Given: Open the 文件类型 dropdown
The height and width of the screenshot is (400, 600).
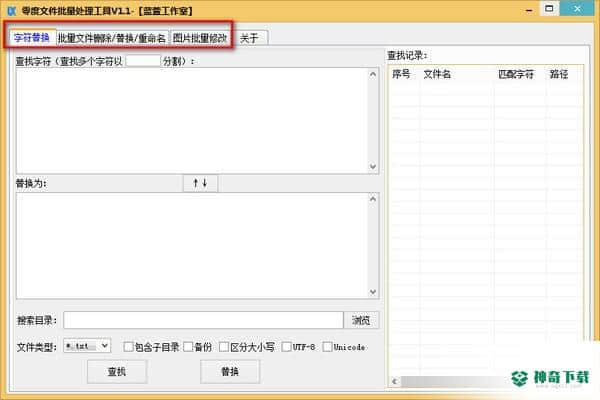Looking at the screenshot, I should [87, 346].
